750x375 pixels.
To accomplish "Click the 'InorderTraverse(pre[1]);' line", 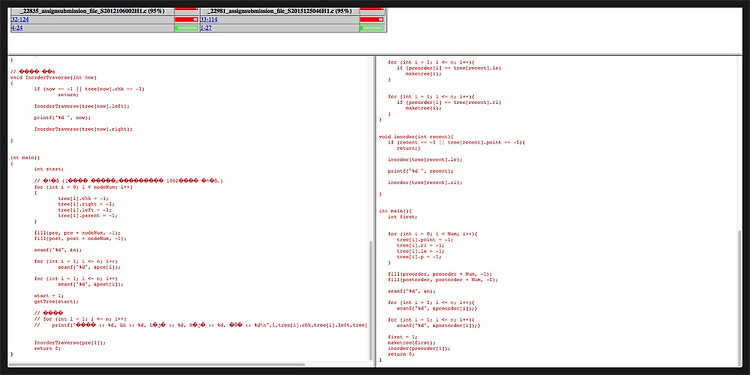I will pyautogui.click(x=70, y=343).
